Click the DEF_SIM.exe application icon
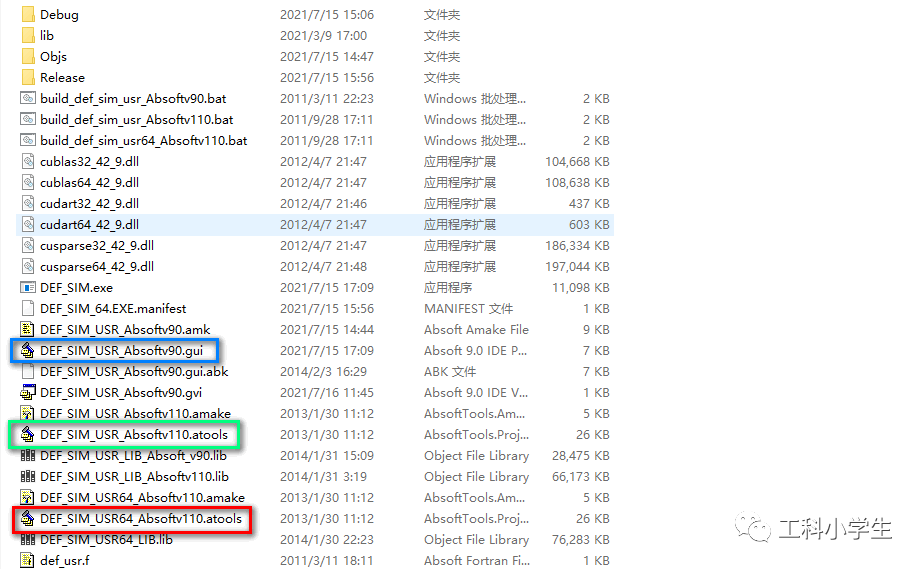This screenshot has height=569, width=922. (28, 288)
